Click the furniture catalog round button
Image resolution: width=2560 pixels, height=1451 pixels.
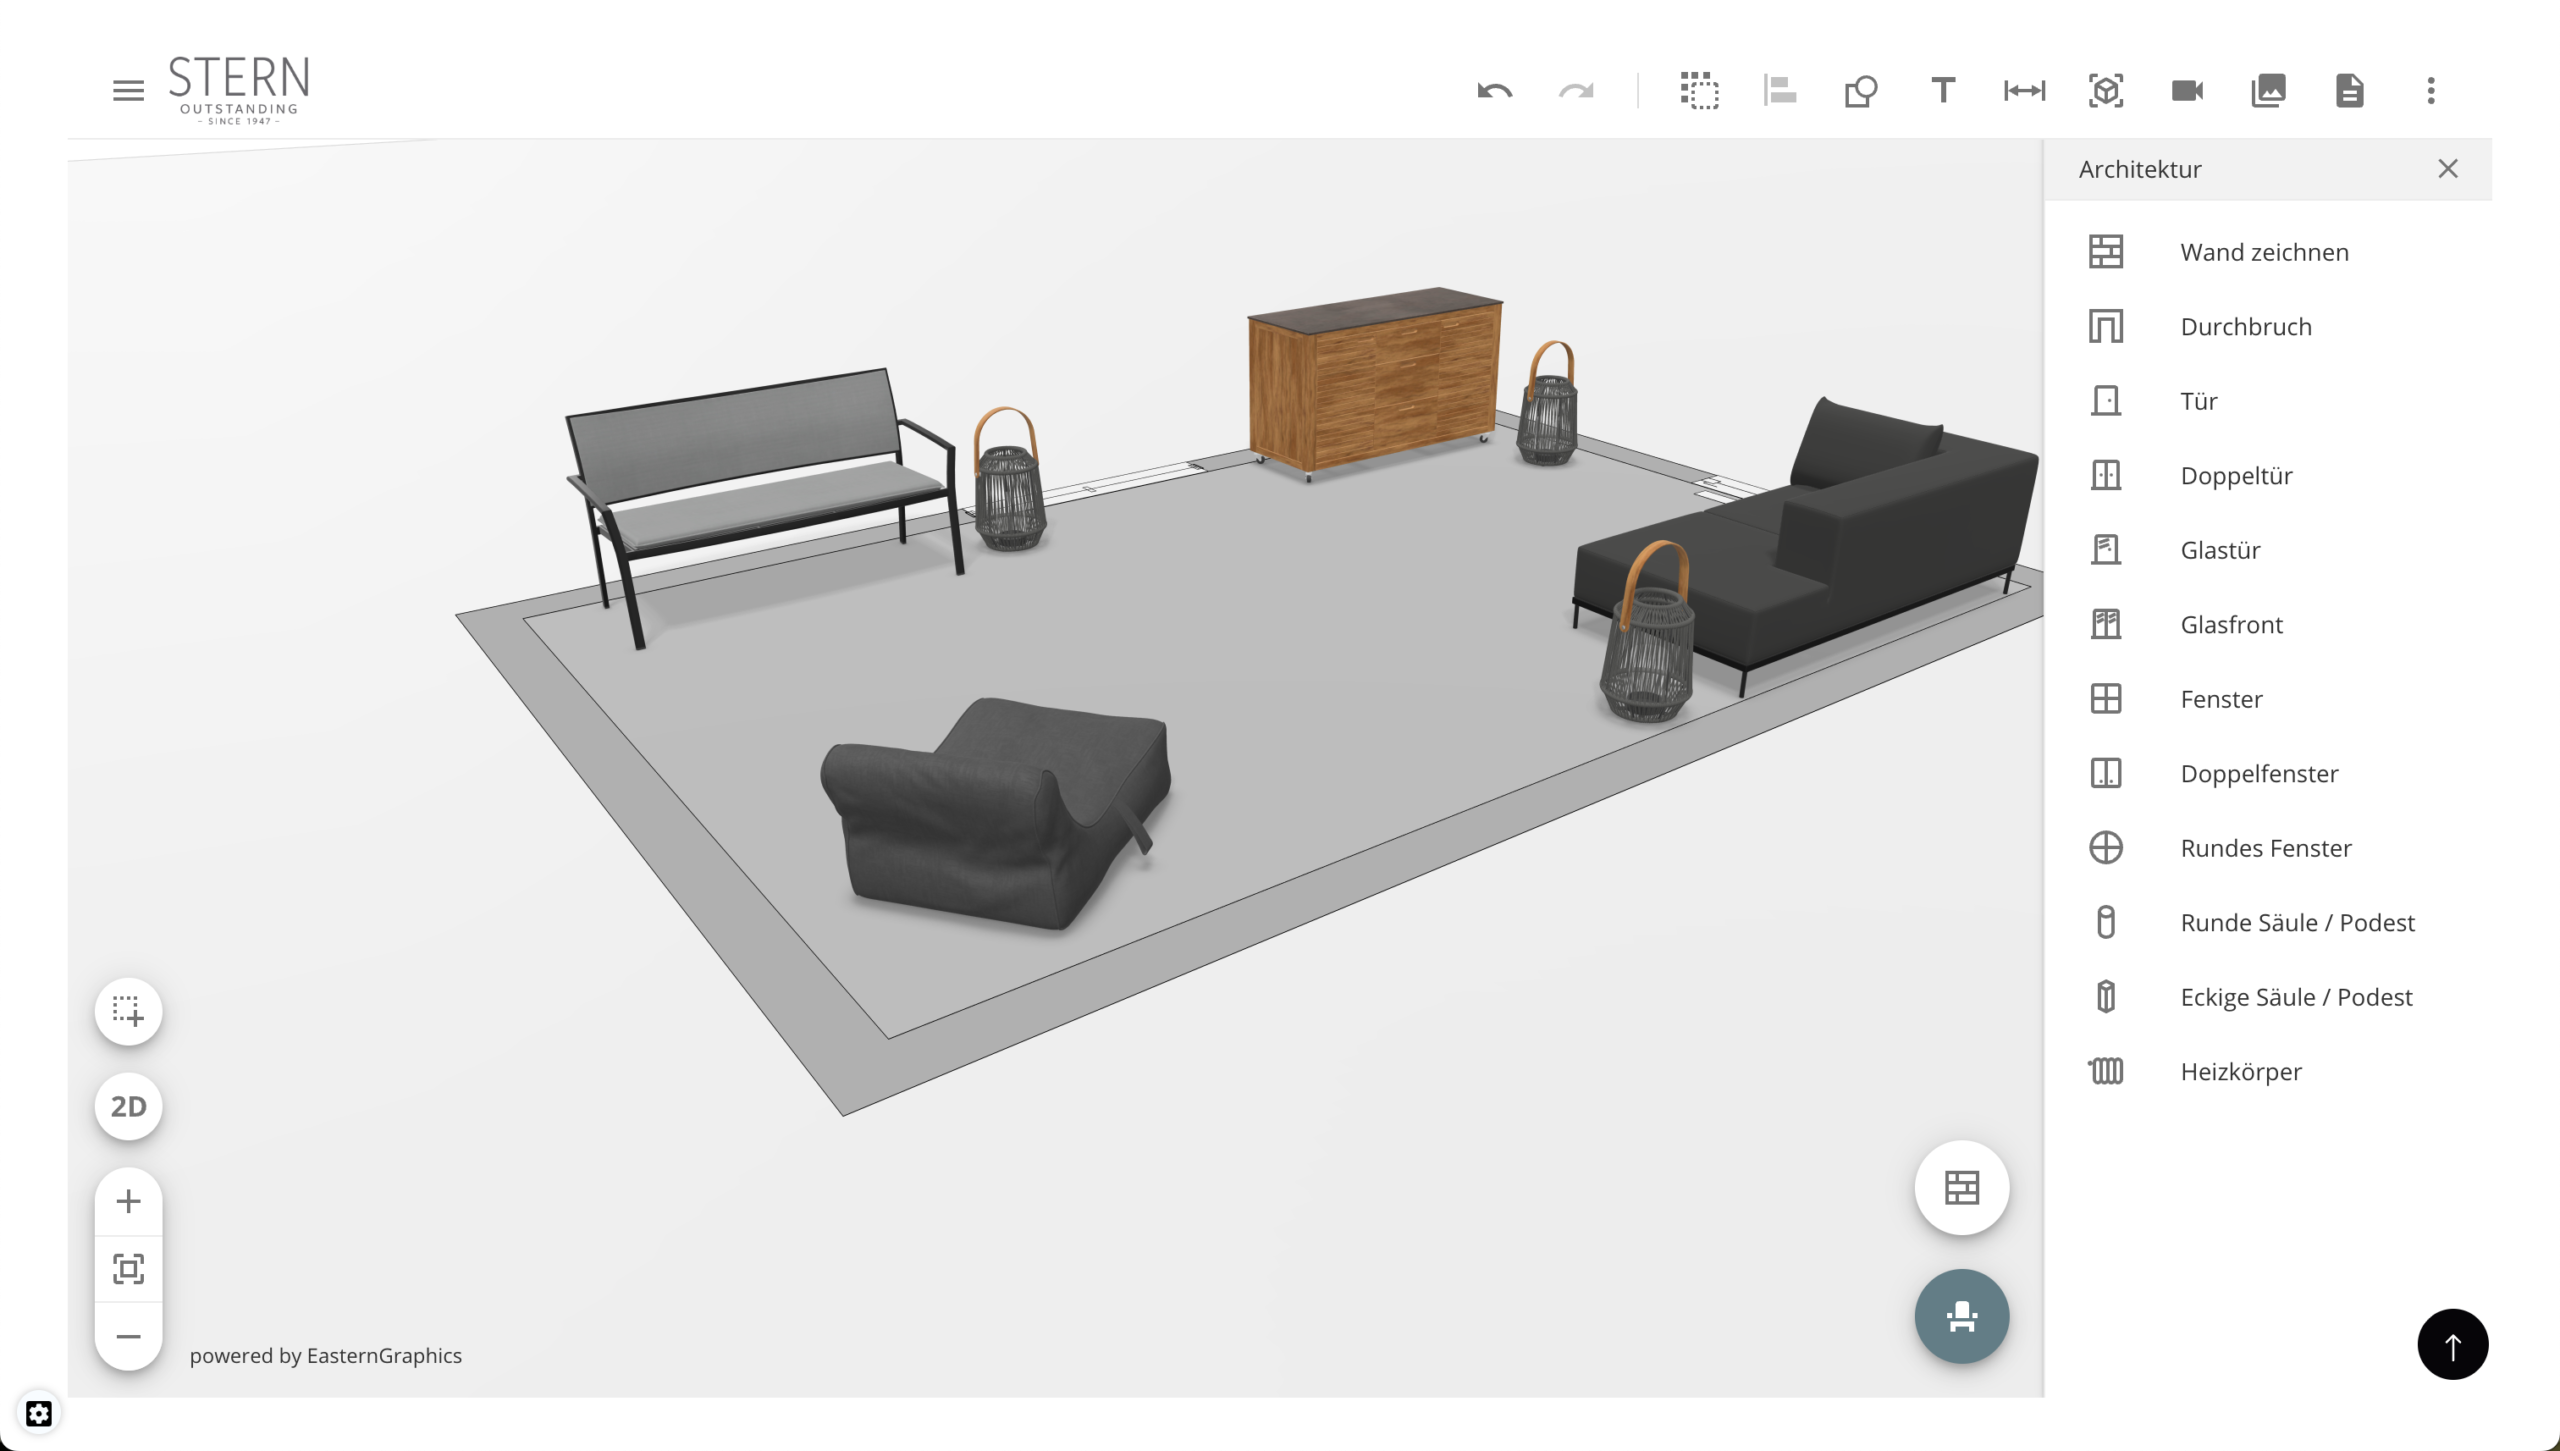[x=1961, y=1316]
